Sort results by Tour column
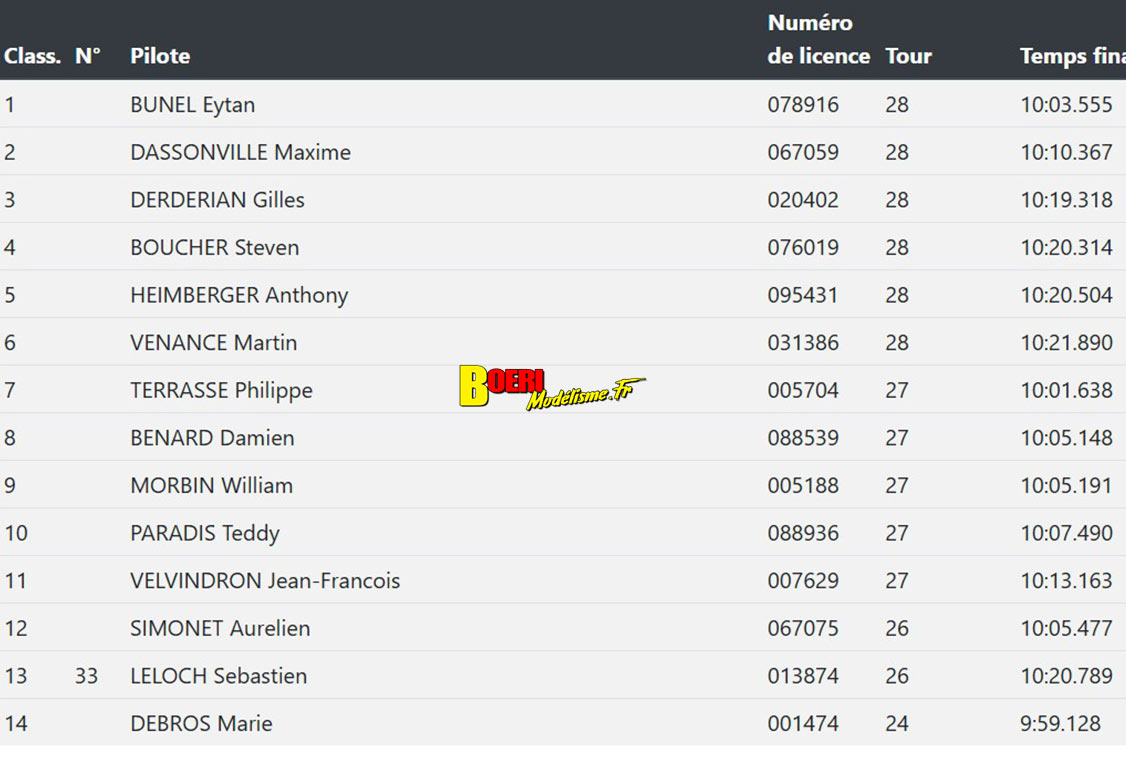This screenshot has width=1126, height=760. (908, 56)
